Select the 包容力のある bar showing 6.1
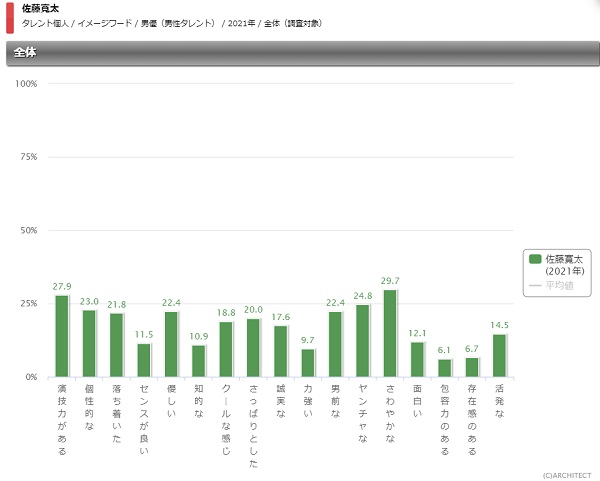 [445, 368]
